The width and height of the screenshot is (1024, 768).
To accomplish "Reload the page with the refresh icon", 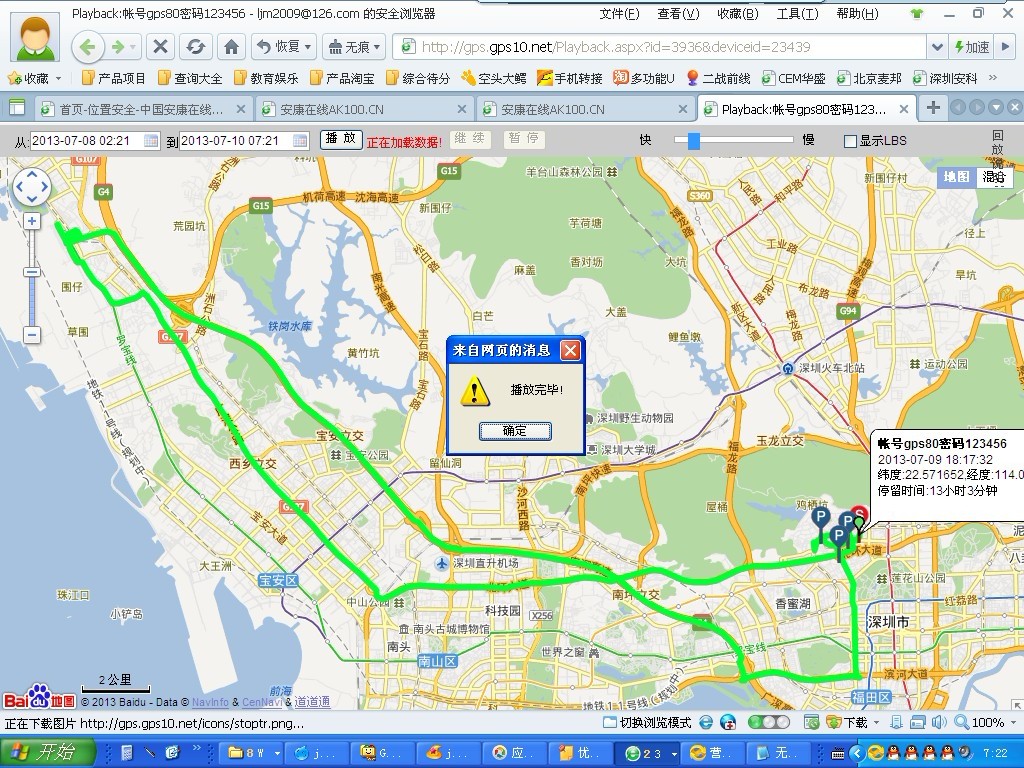I will pyautogui.click(x=195, y=47).
